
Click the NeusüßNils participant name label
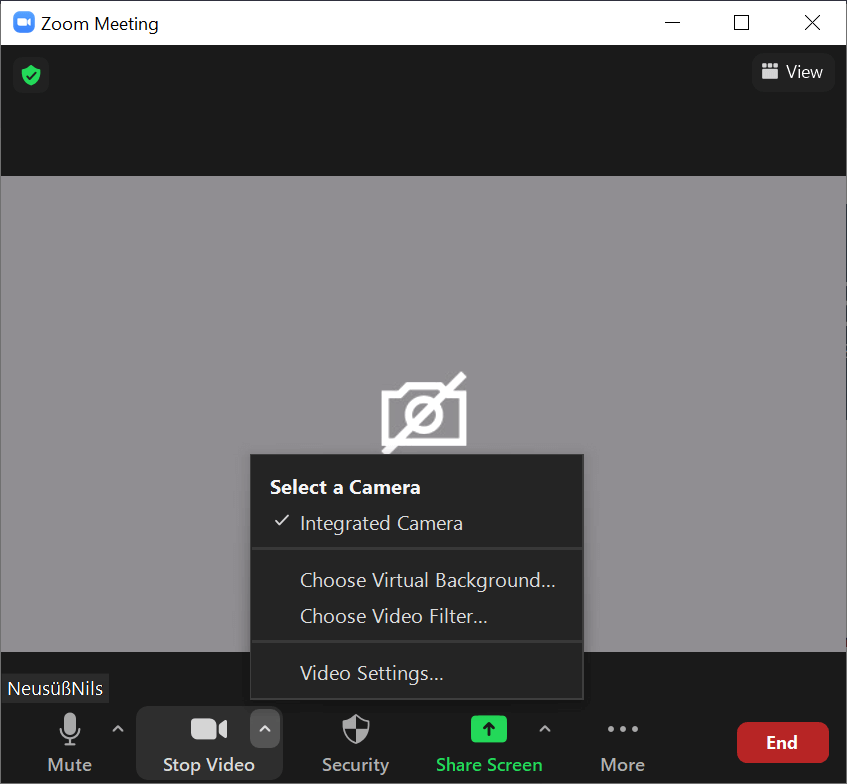(55, 688)
